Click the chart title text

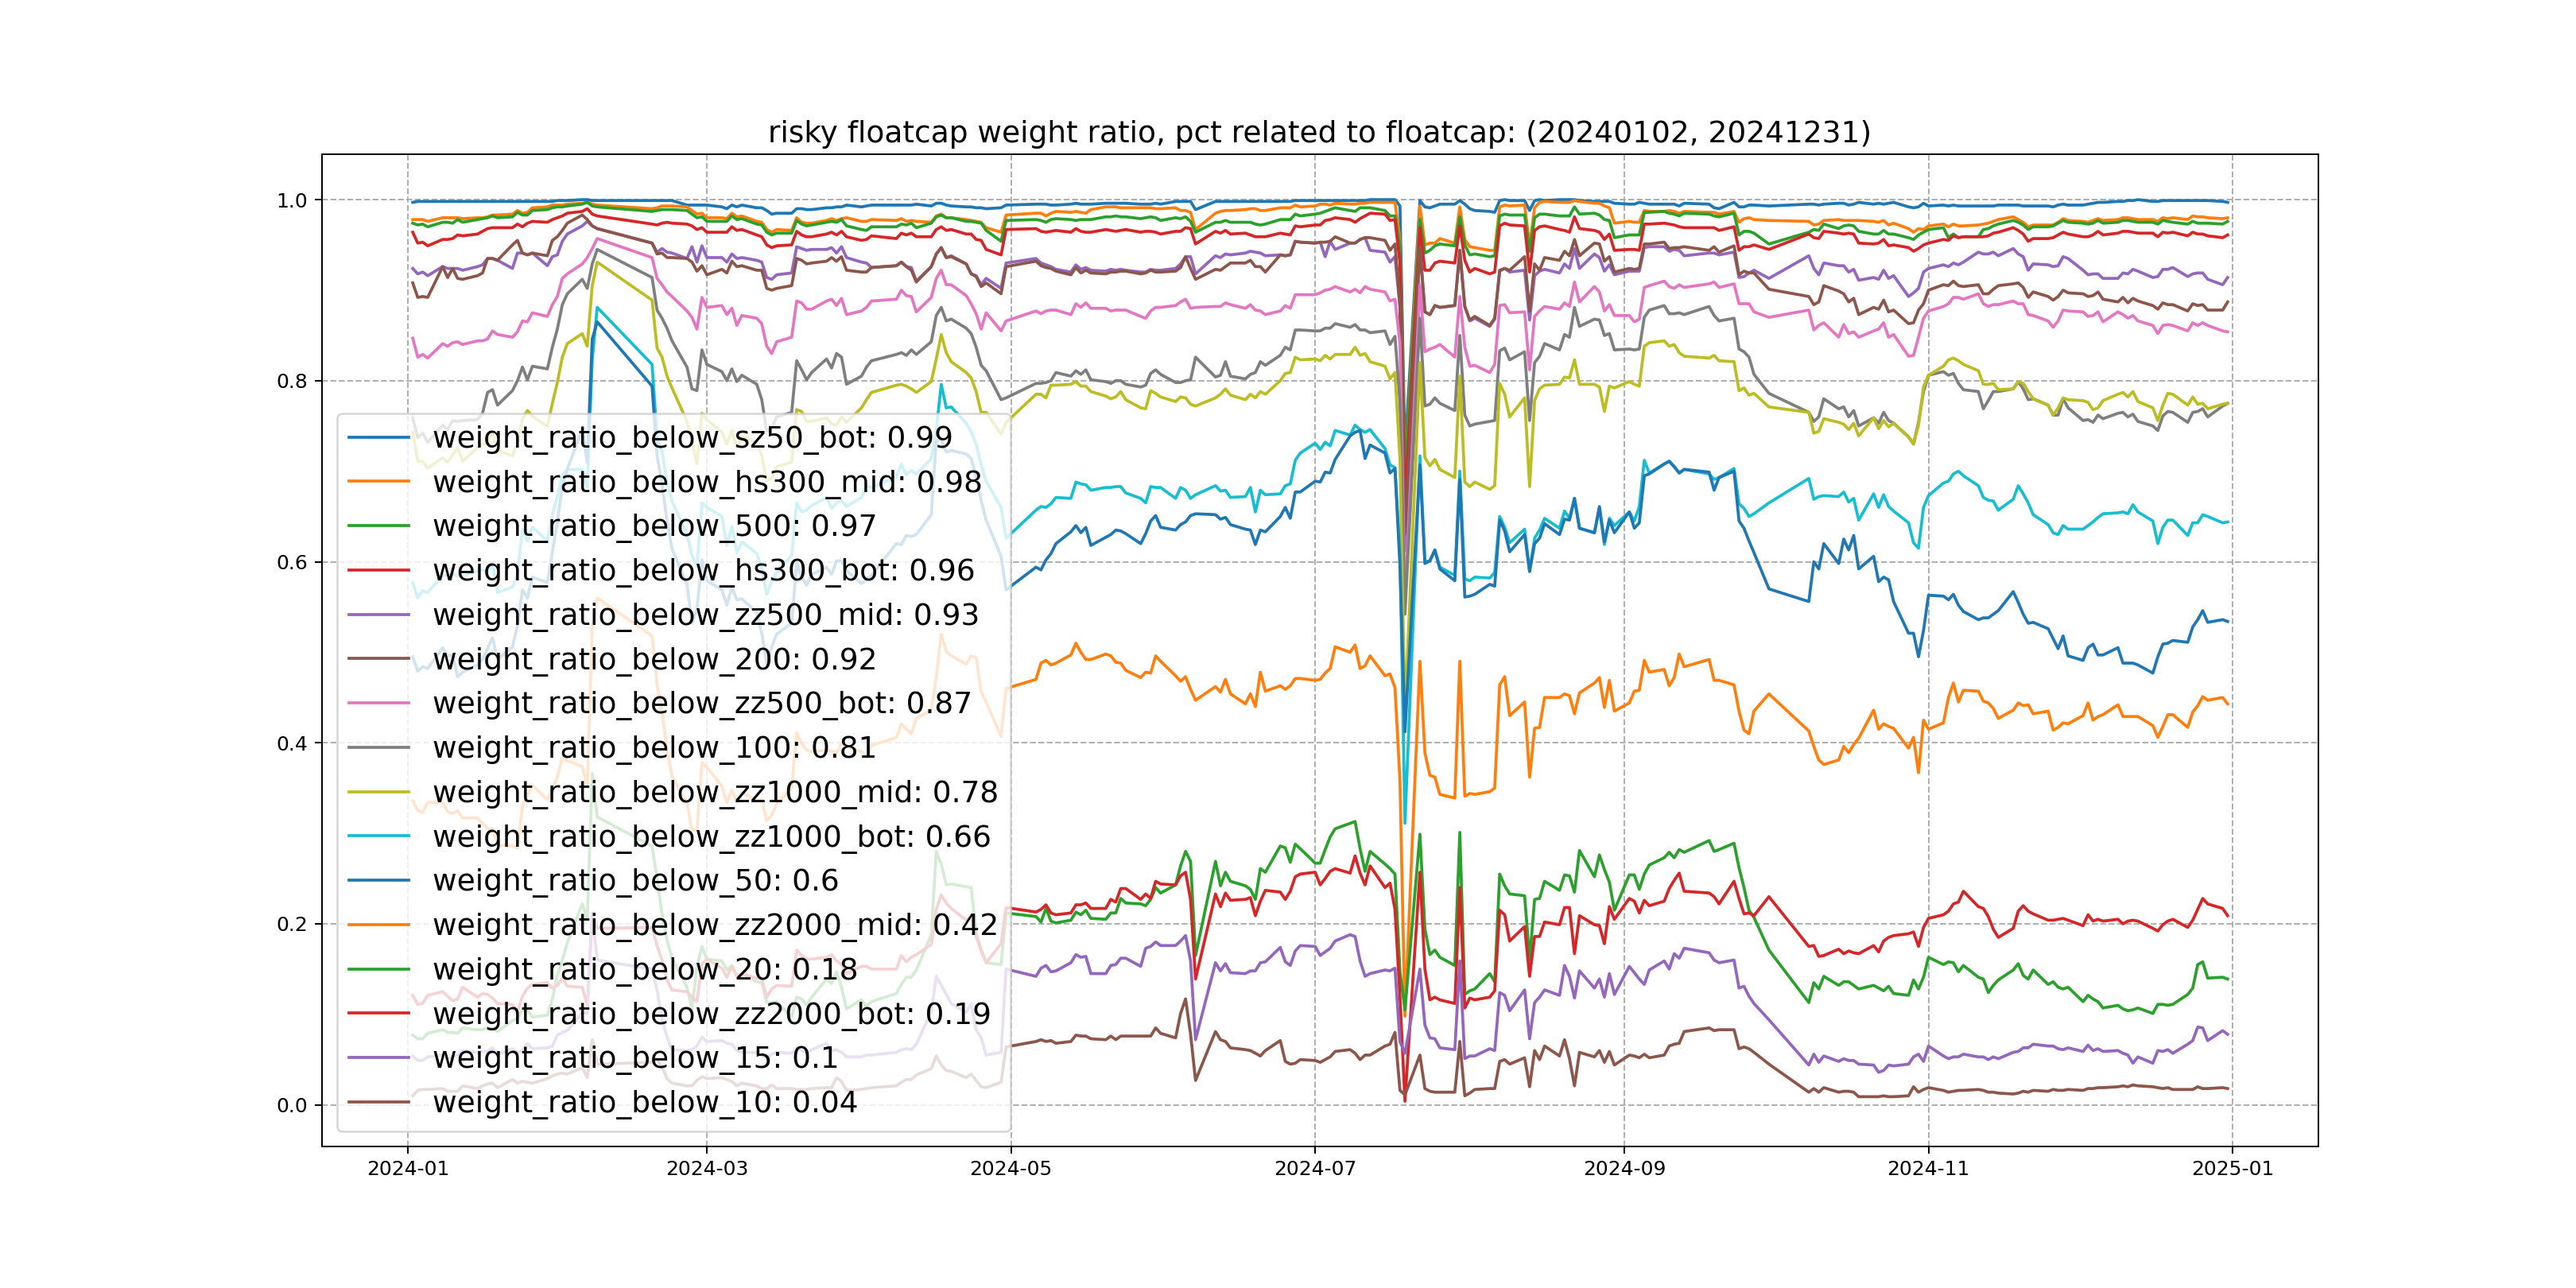tap(1318, 132)
